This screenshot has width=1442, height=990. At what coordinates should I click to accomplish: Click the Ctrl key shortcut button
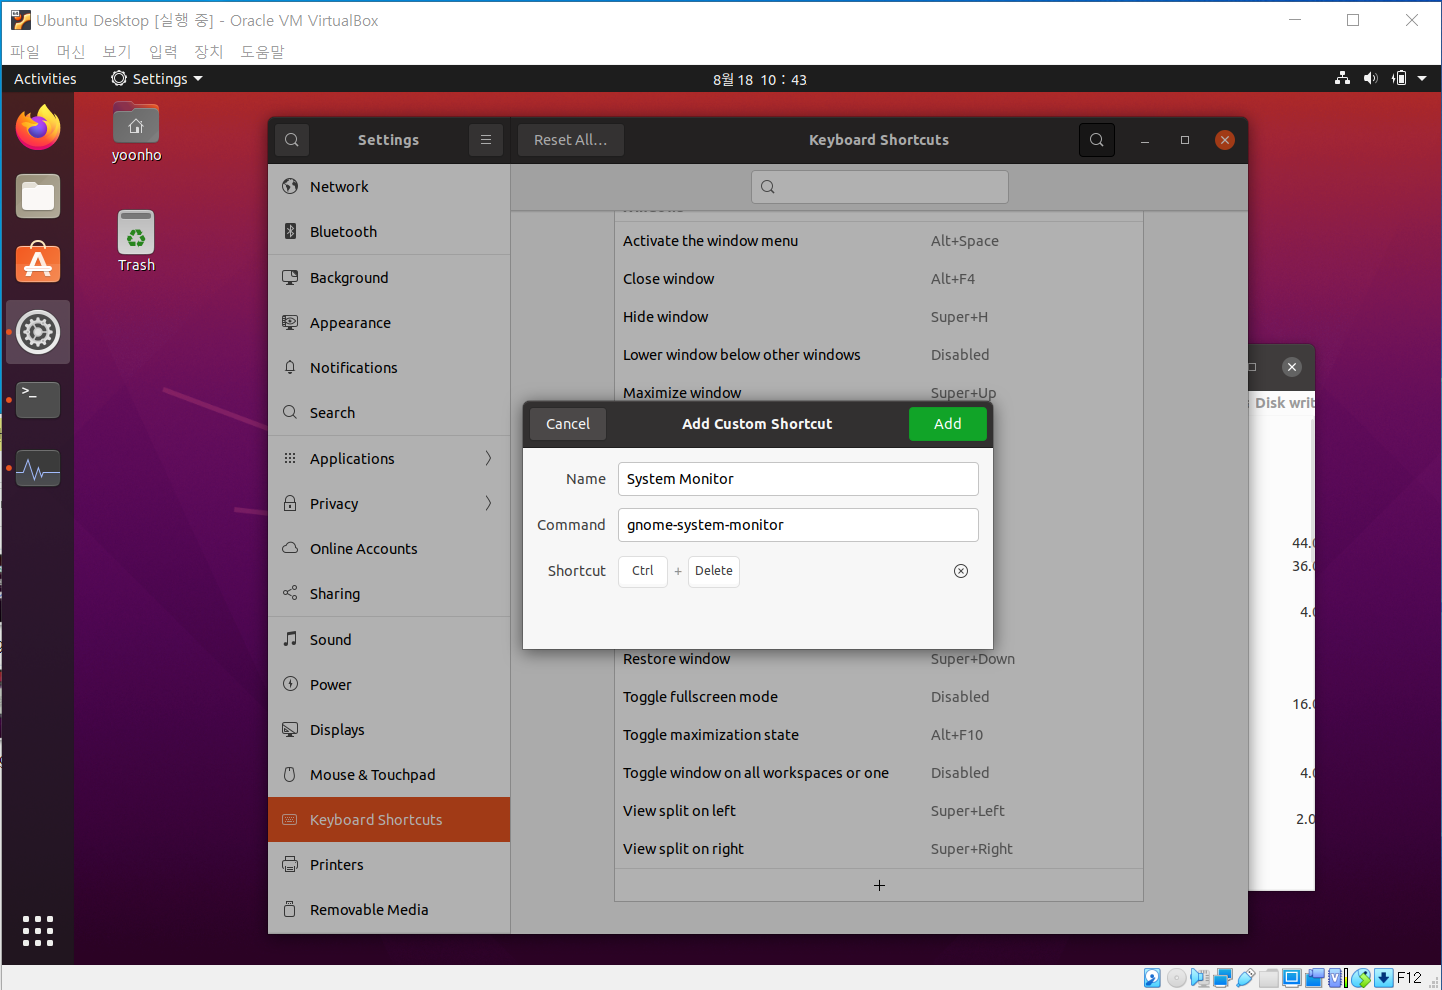click(643, 571)
